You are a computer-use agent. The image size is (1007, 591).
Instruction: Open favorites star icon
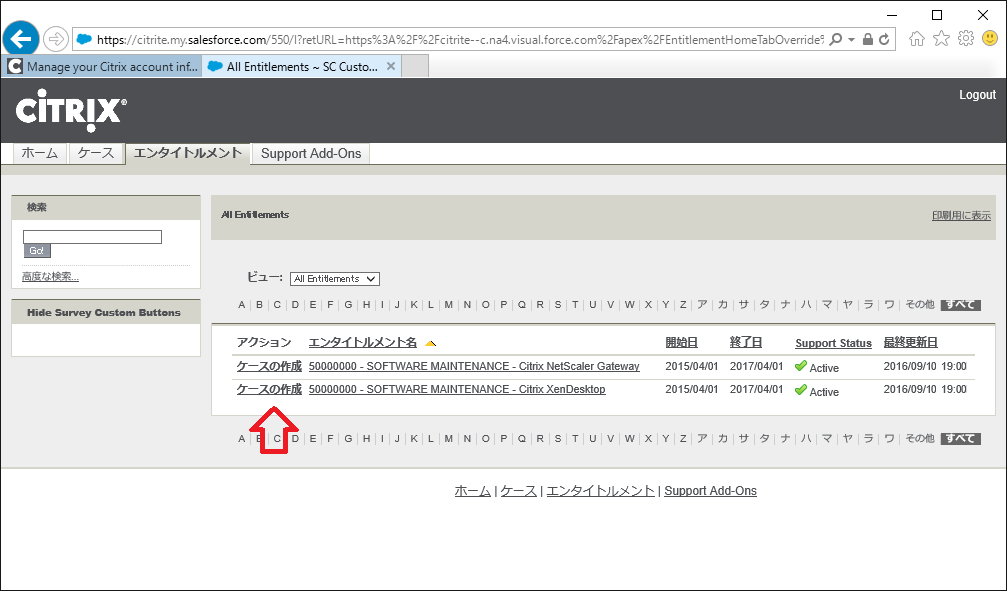(x=941, y=39)
